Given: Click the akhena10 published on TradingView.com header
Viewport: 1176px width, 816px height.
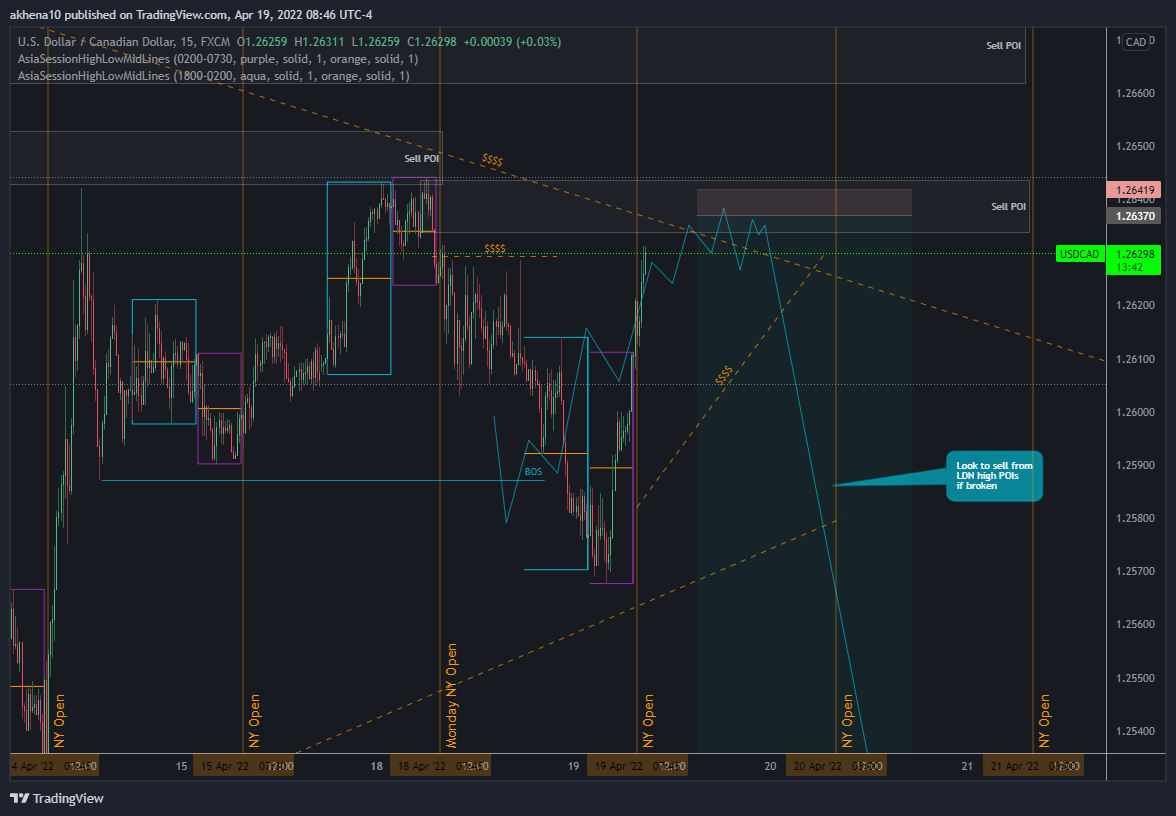Looking at the screenshot, I should coord(191,15).
